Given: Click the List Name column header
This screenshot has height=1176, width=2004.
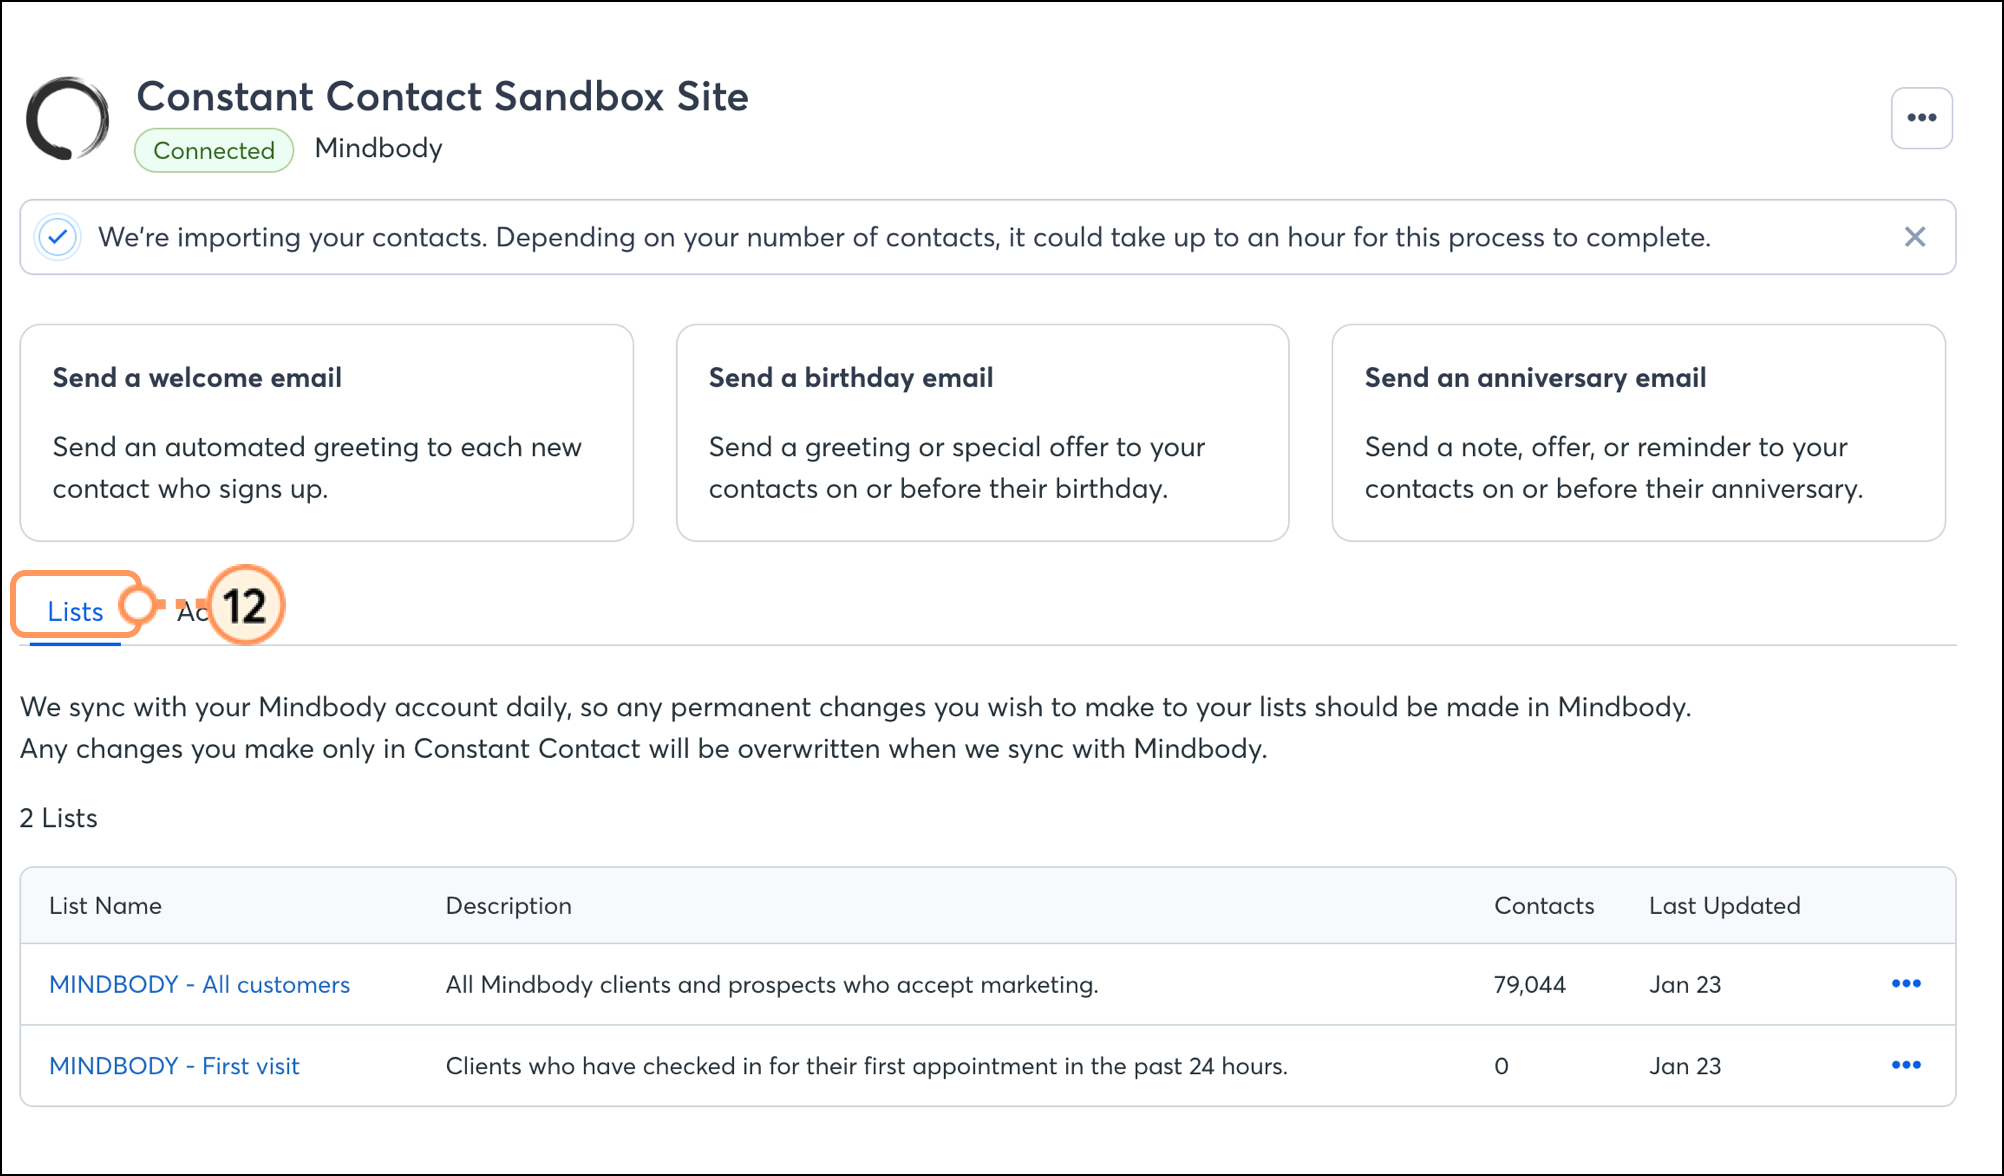Looking at the screenshot, I should (105, 906).
